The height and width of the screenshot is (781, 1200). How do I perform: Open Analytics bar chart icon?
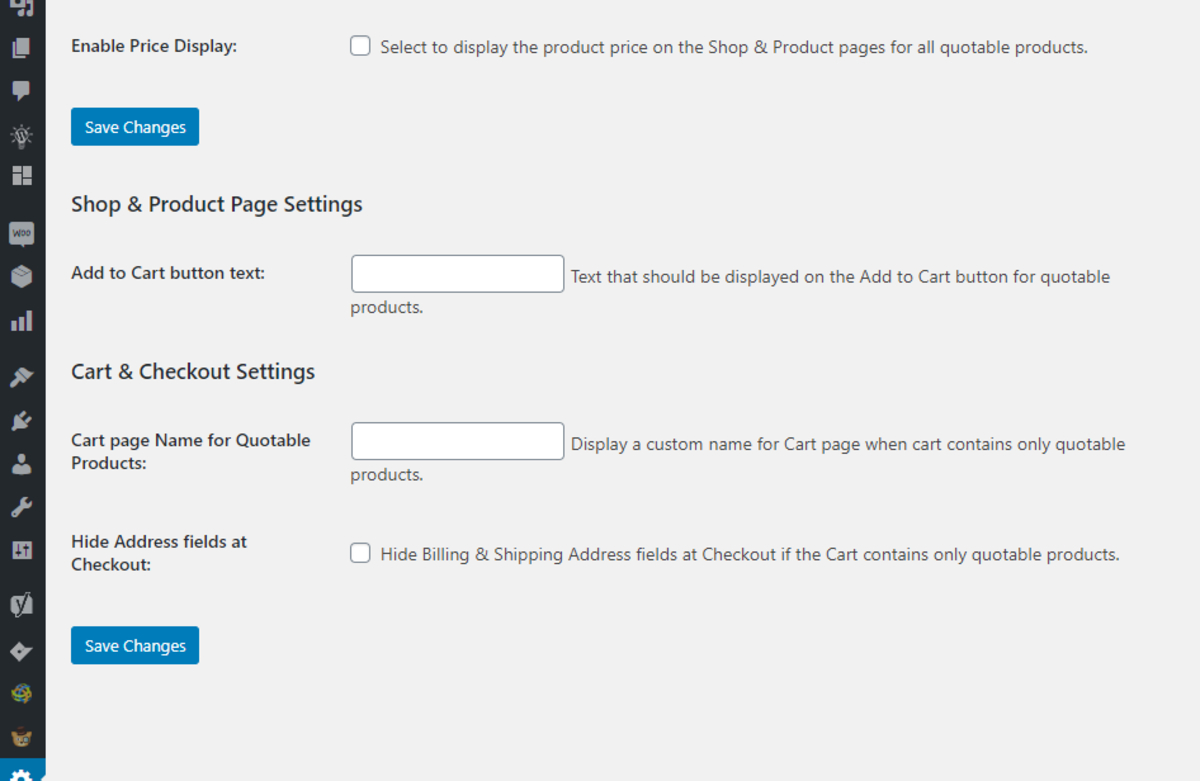click(21, 321)
